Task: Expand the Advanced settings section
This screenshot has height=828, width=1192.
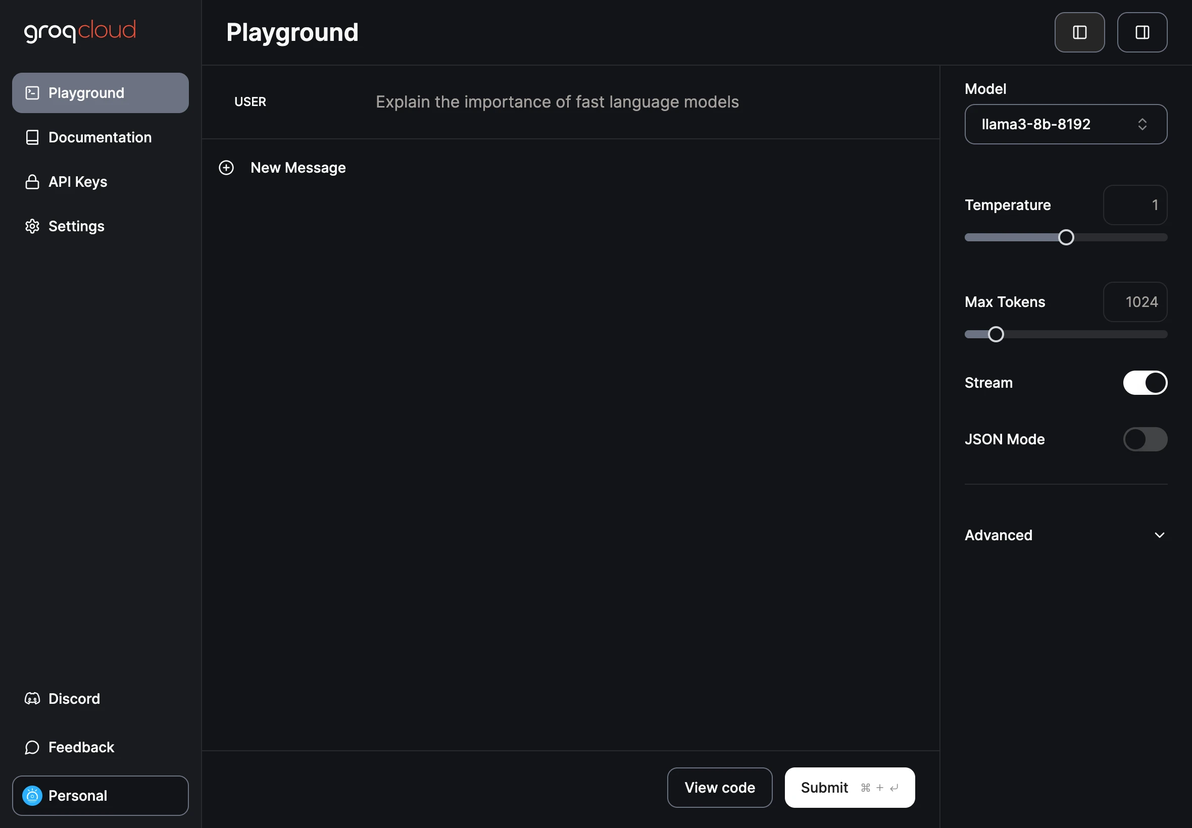Action: 1066,535
